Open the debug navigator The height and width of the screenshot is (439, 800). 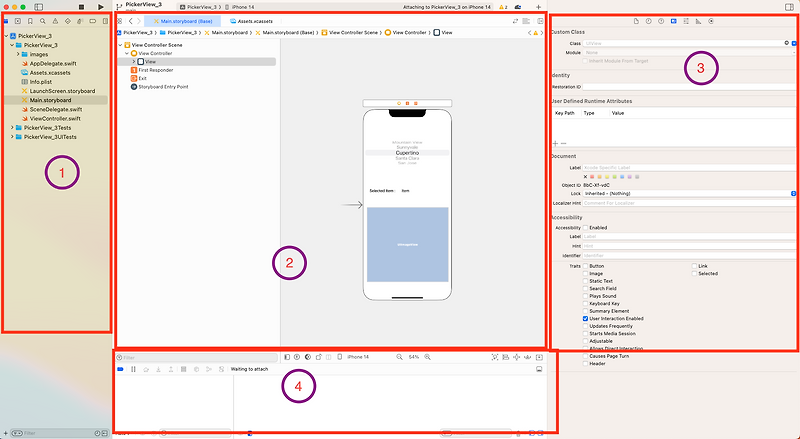pos(80,21)
